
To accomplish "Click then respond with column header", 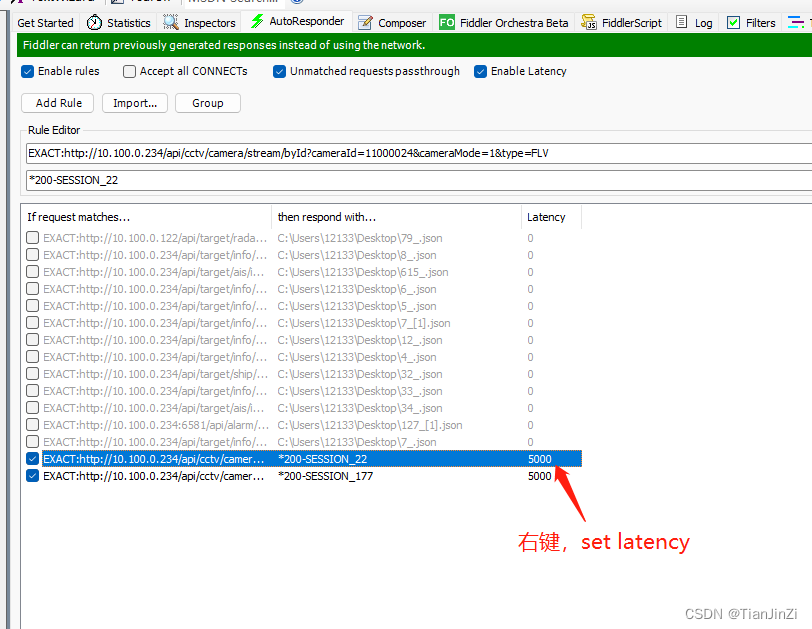I will pyautogui.click(x=396, y=217).
